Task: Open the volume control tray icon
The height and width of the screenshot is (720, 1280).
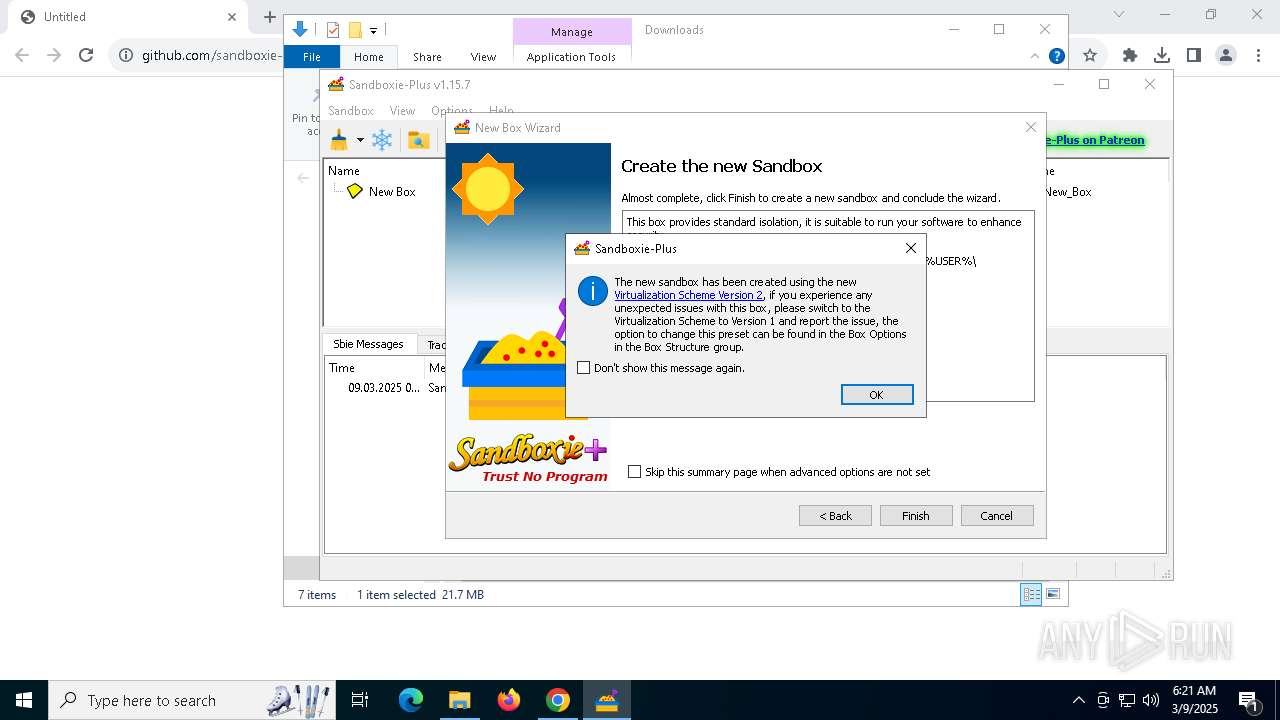Action: click(x=1151, y=700)
